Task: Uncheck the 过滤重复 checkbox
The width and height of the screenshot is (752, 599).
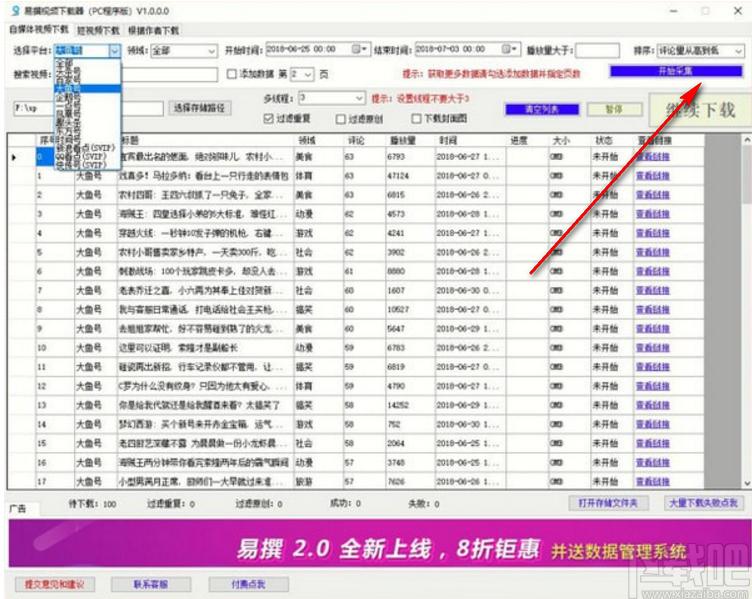Action: (269, 118)
